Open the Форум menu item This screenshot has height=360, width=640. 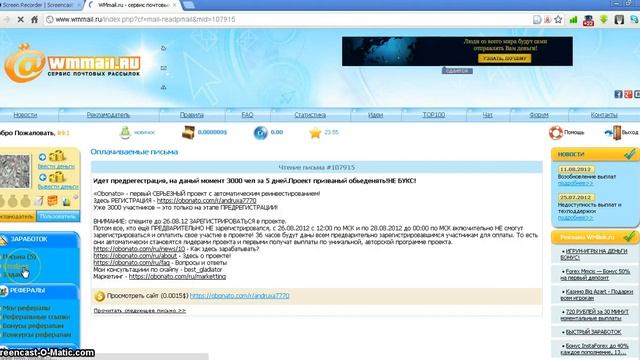pos(539,115)
